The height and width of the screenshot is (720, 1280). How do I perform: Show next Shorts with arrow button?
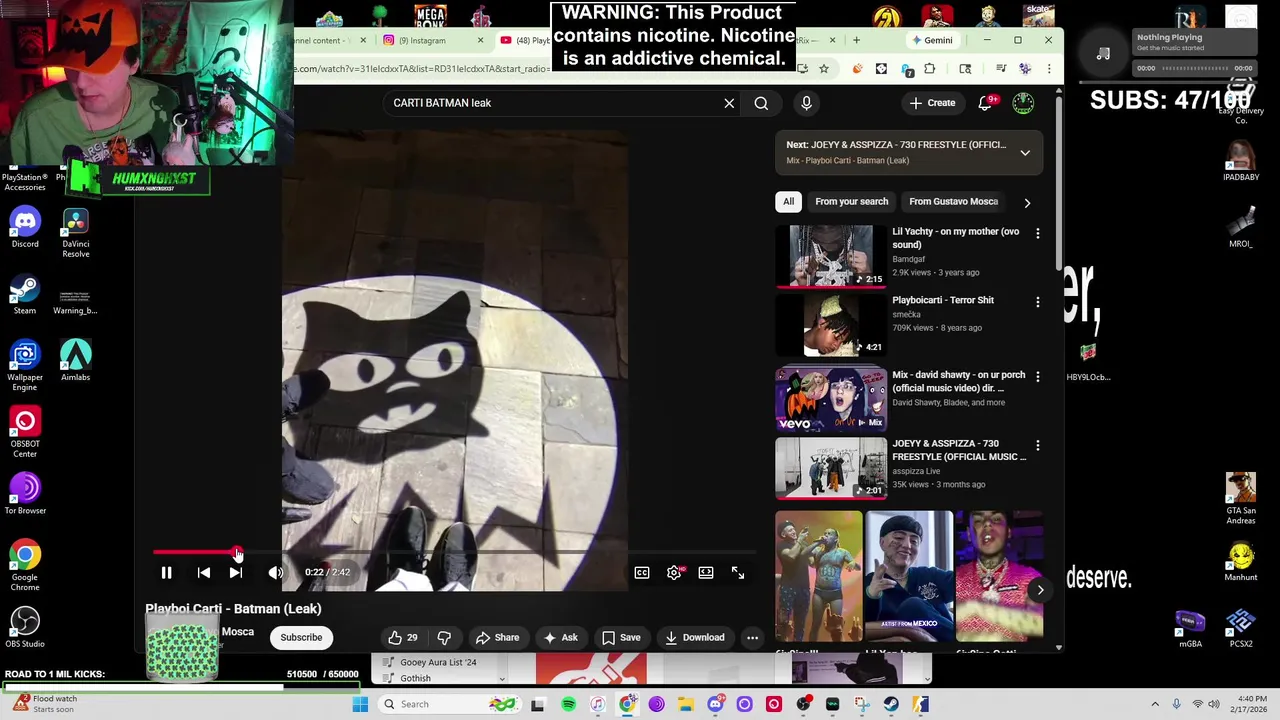pos(1040,590)
